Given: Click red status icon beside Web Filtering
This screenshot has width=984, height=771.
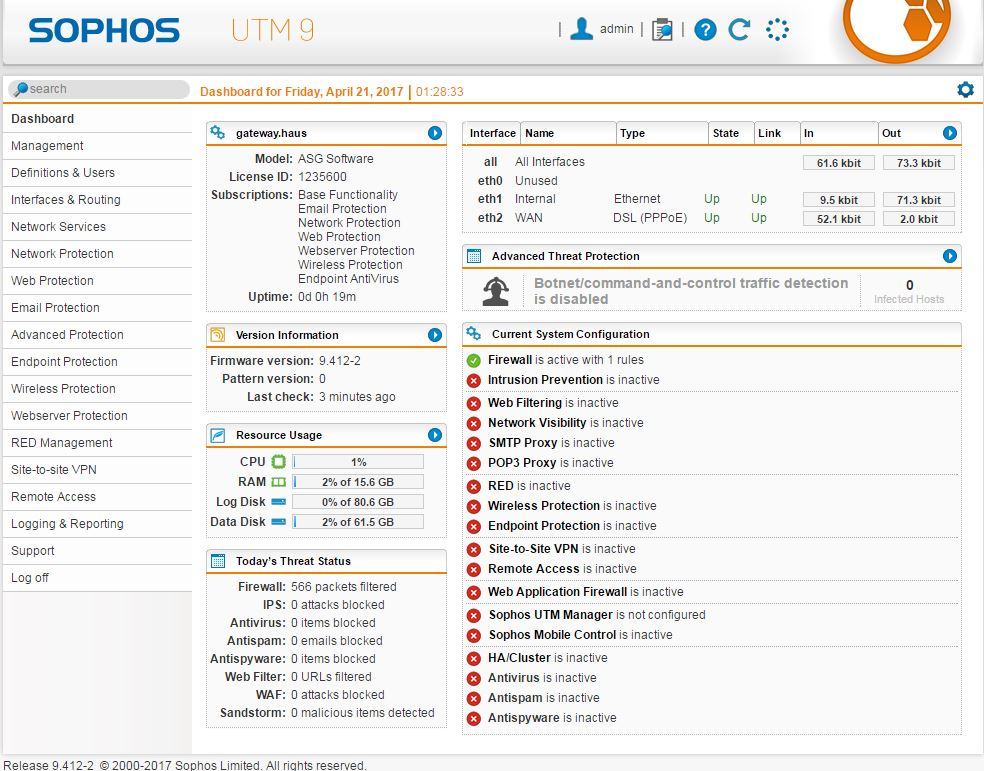Looking at the screenshot, I should [x=474, y=403].
